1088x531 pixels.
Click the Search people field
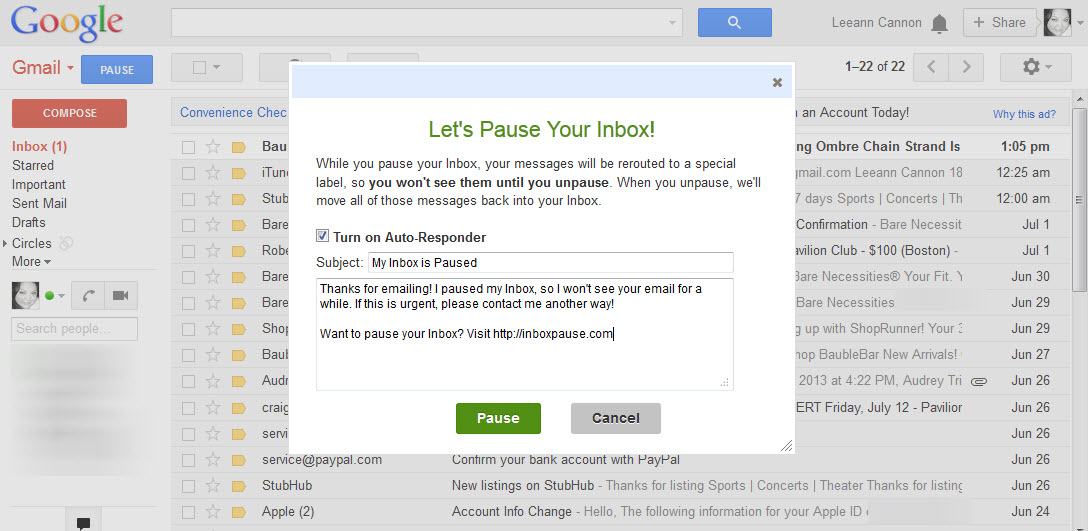coord(74,328)
